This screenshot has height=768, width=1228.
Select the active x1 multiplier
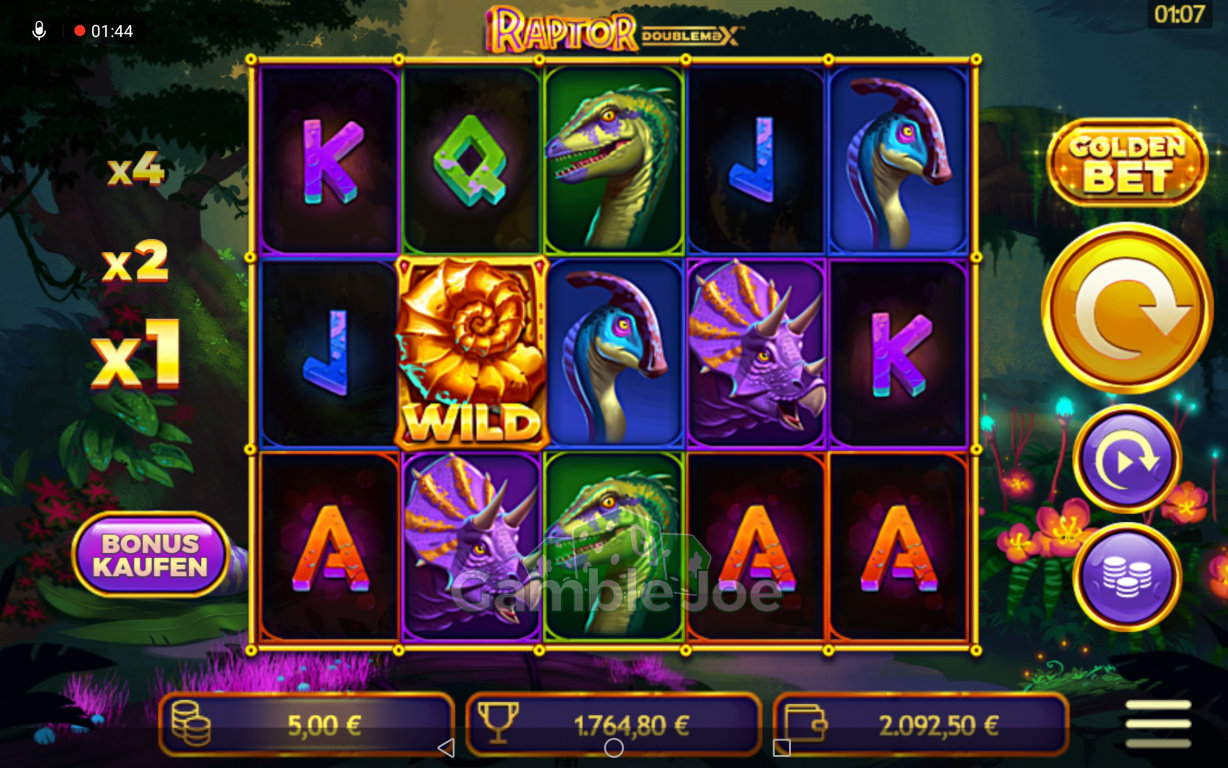click(135, 353)
